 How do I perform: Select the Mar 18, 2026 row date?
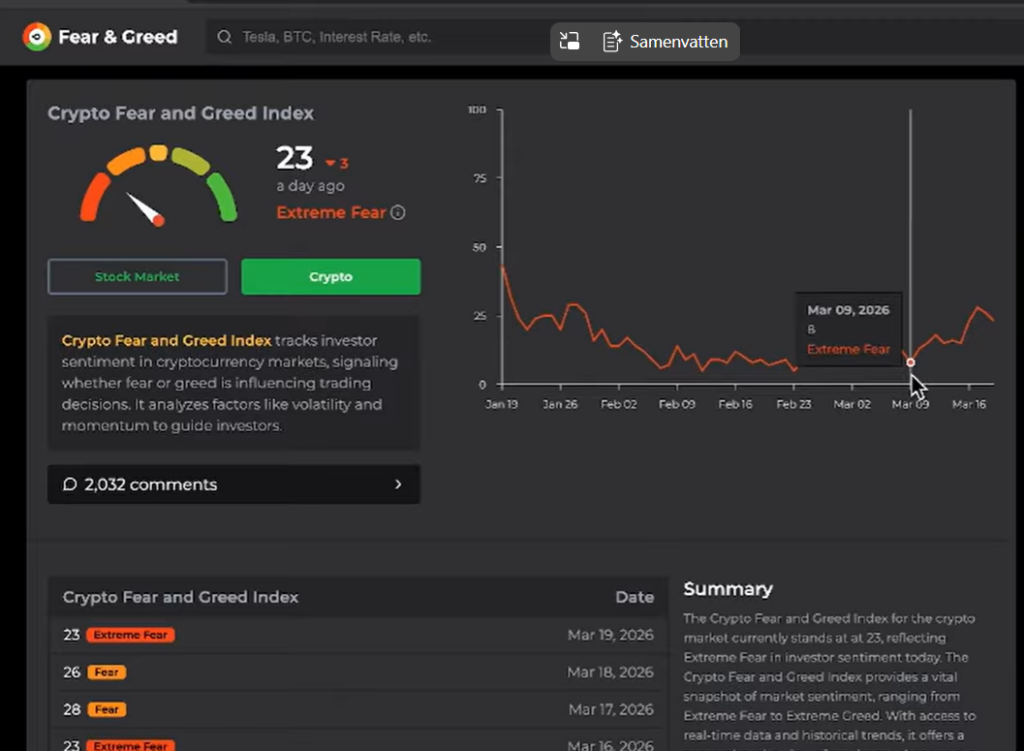[610, 672]
